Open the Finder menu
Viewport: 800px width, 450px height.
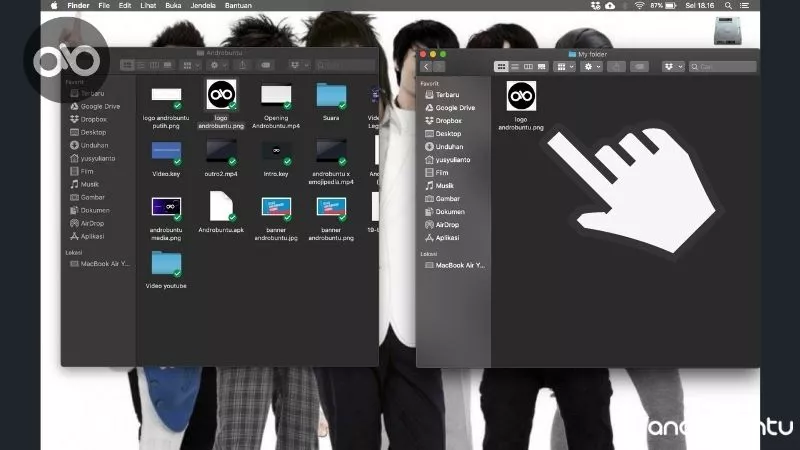(78, 6)
